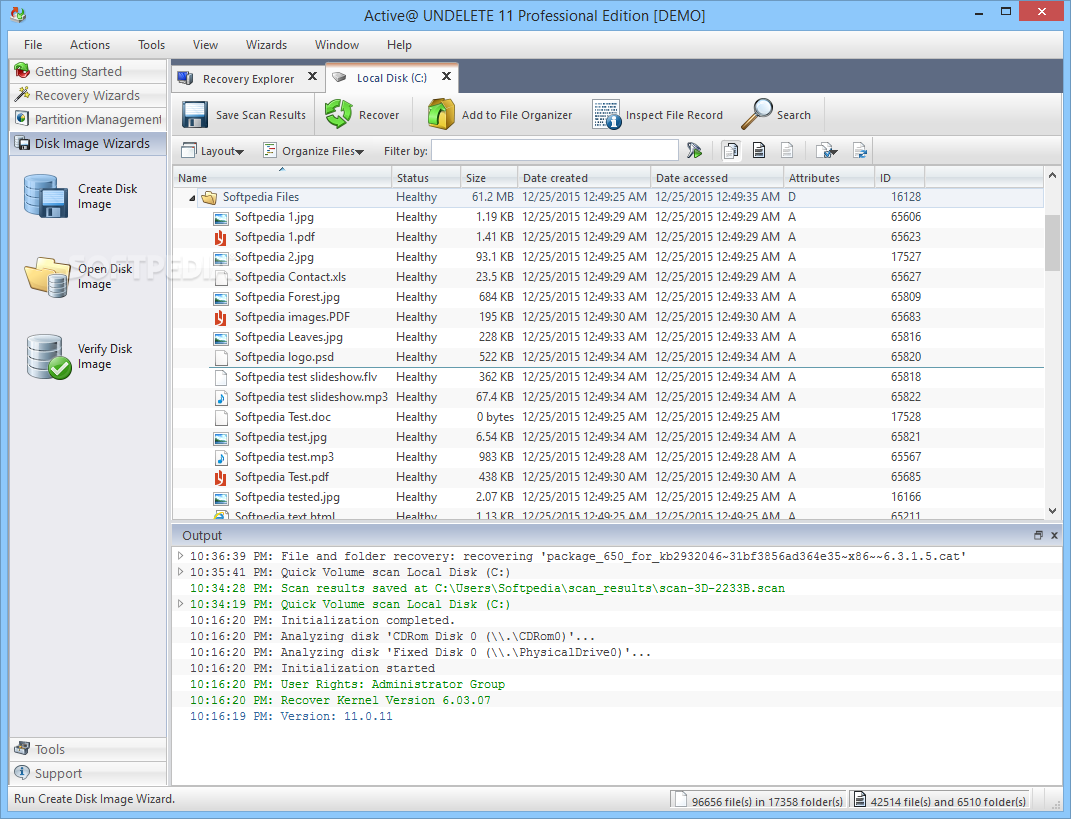Image resolution: width=1071 pixels, height=819 pixels.
Task: Select the Local Disk (C:) tab
Action: pyautogui.click(x=391, y=78)
